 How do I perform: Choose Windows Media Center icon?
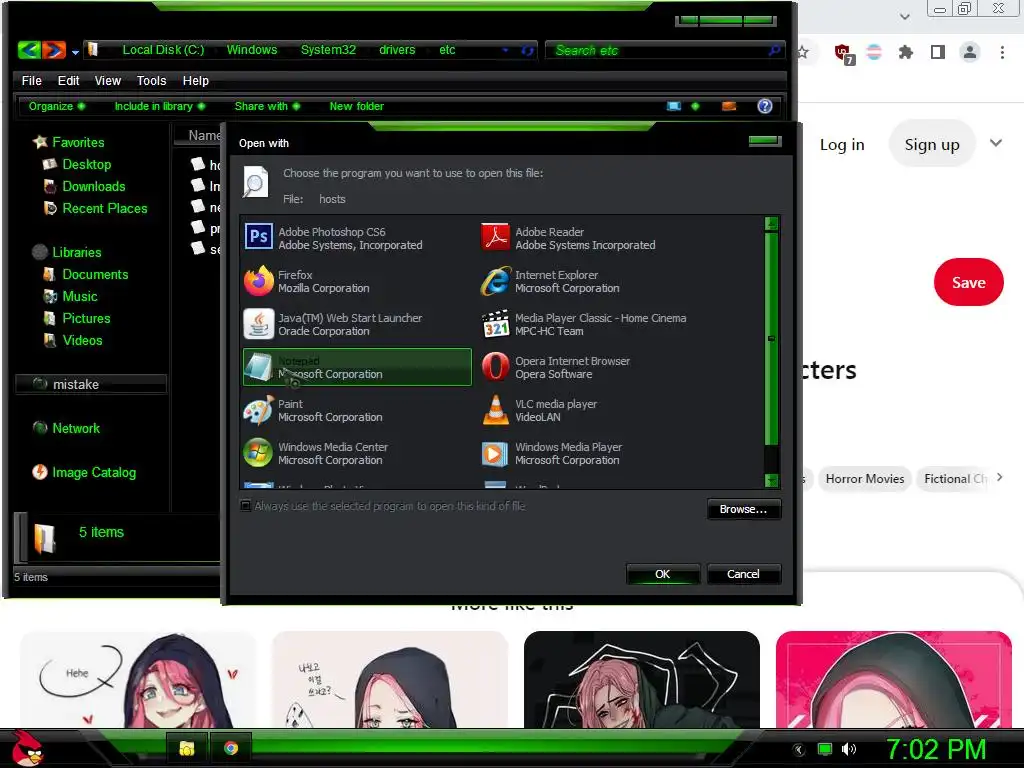[x=259, y=453]
